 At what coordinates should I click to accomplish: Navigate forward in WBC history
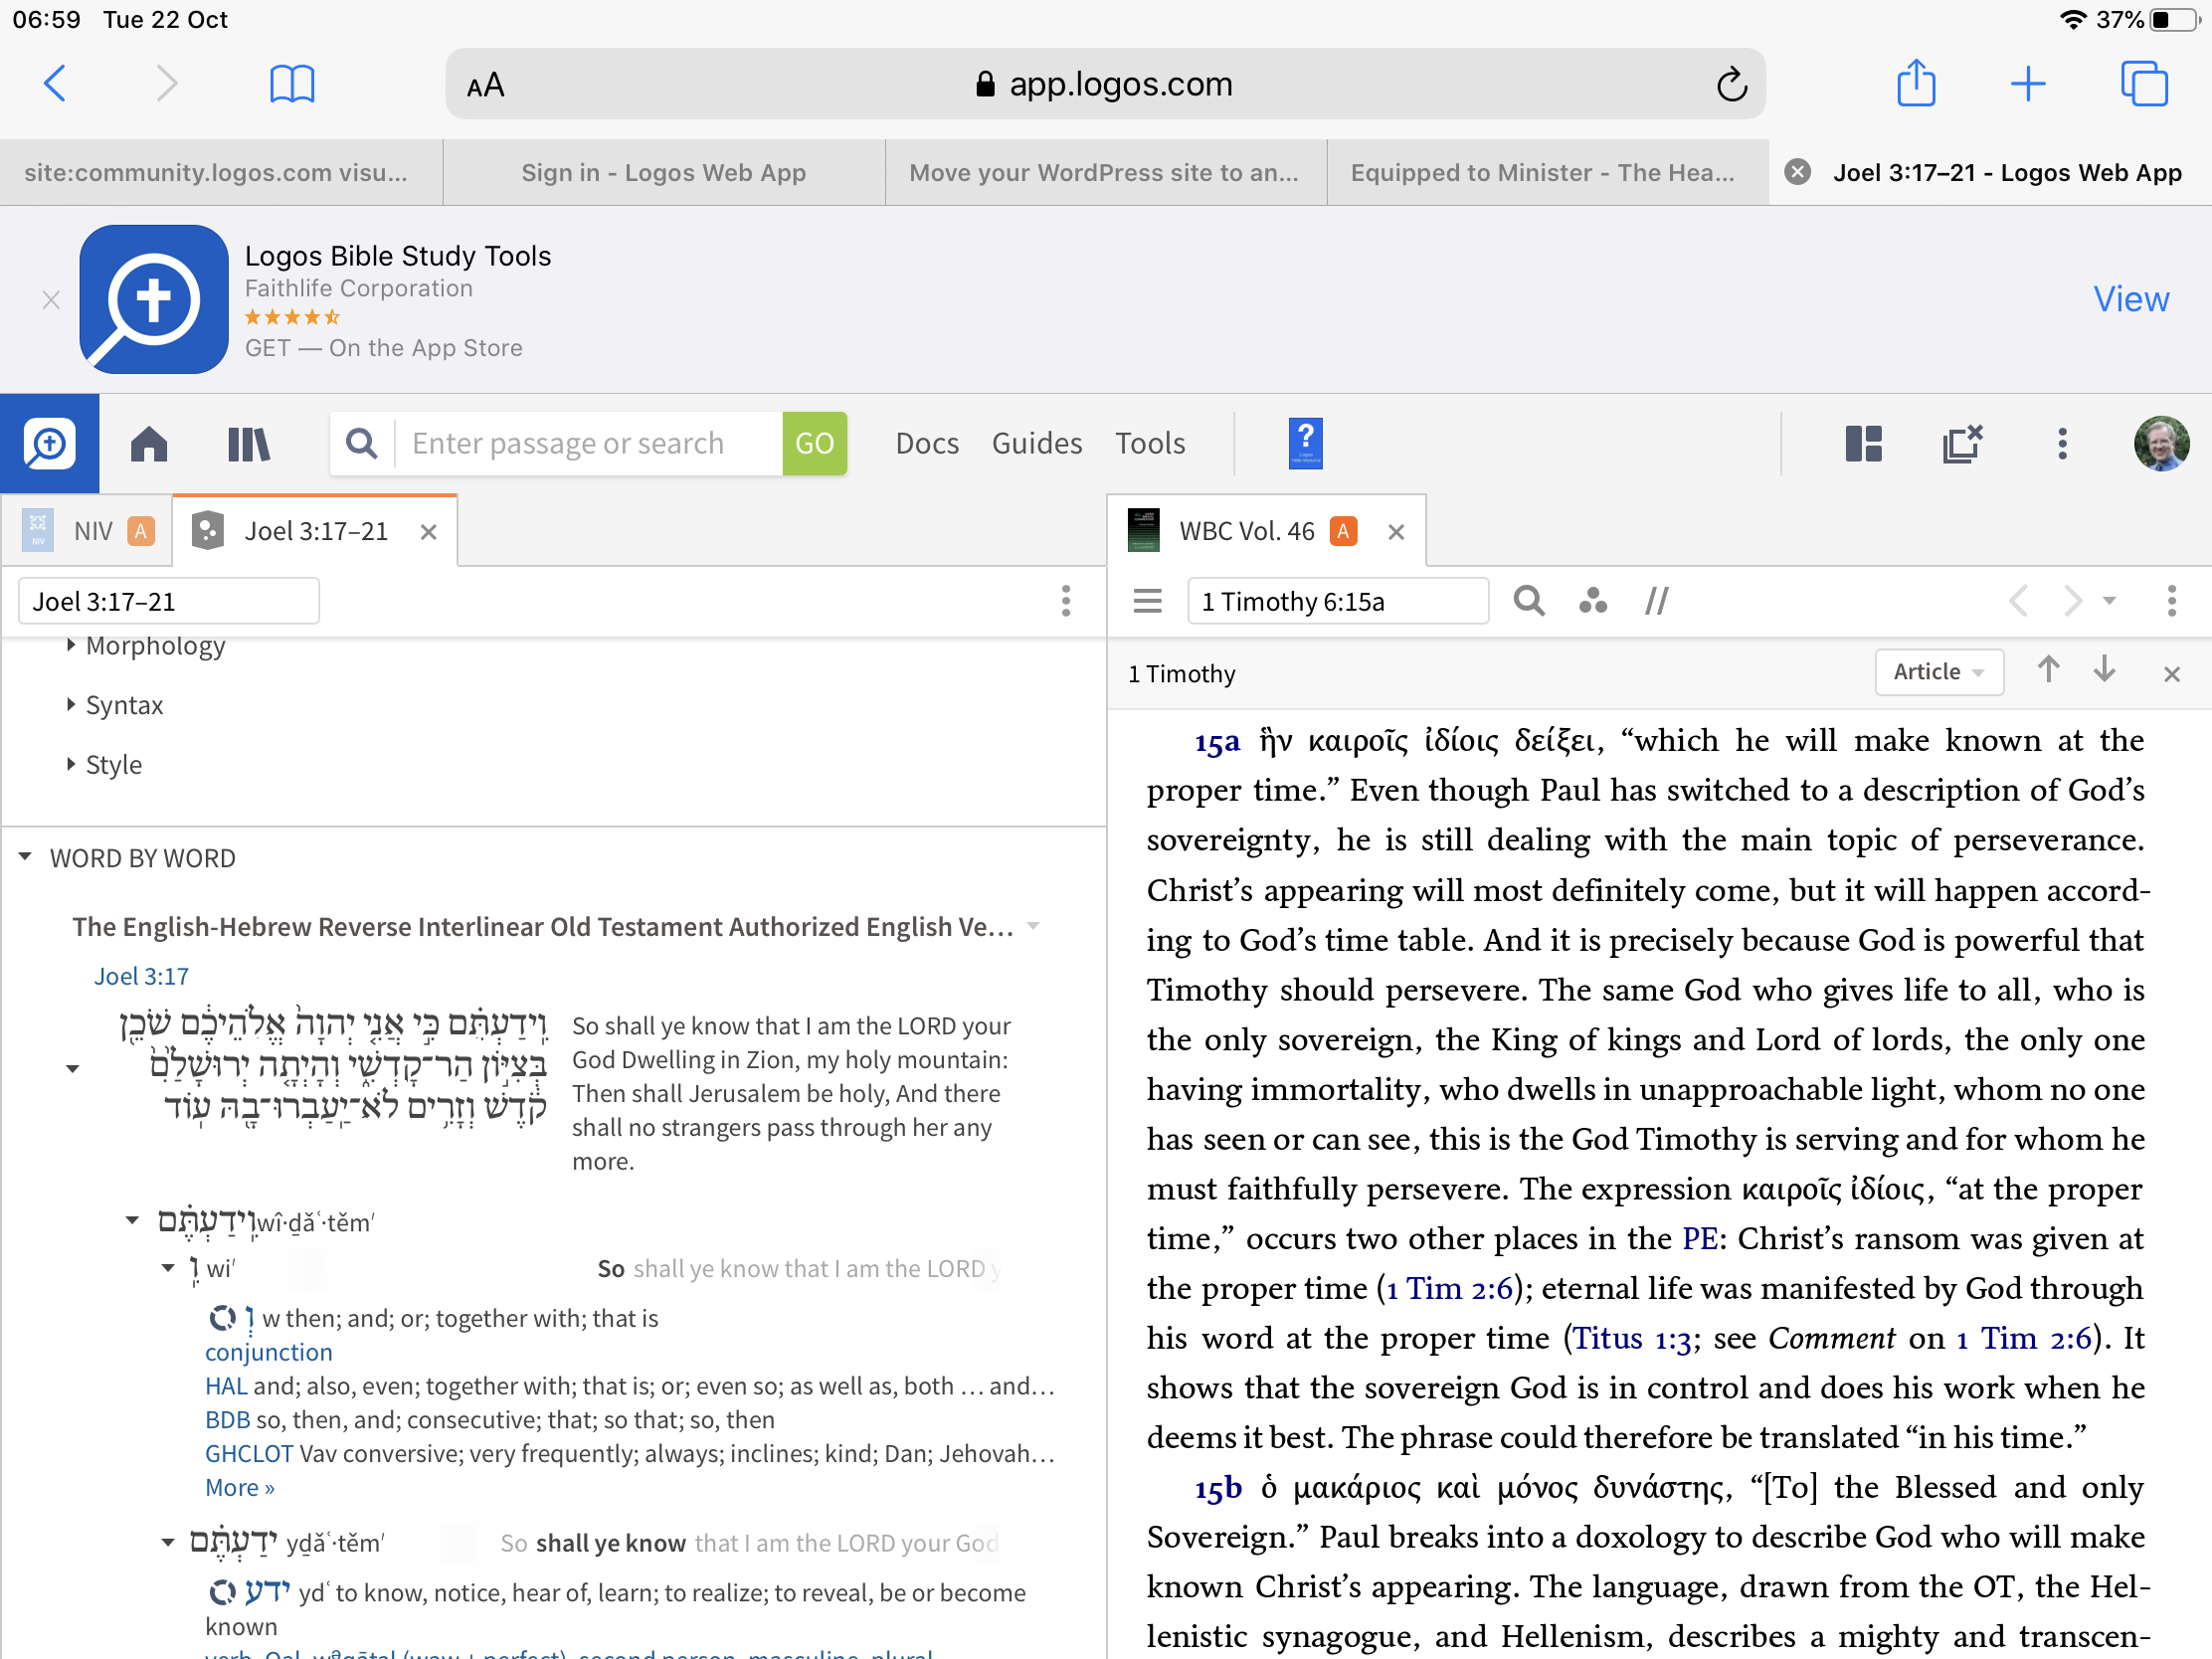(x=2072, y=601)
